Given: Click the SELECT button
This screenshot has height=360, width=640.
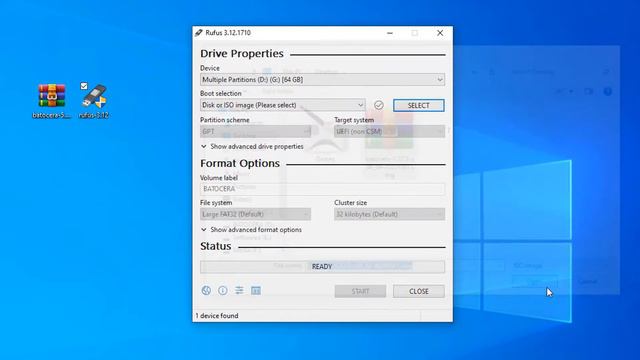Looking at the screenshot, I should (418, 105).
